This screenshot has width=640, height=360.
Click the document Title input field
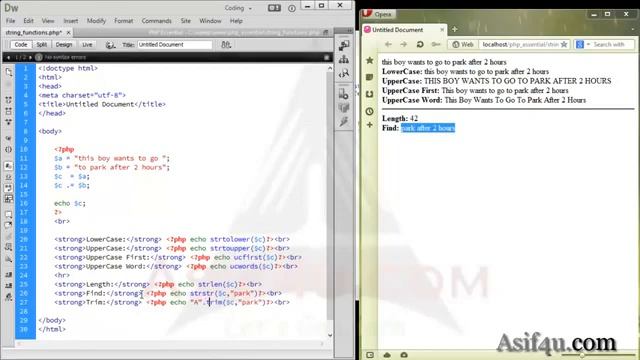click(175, 44)
